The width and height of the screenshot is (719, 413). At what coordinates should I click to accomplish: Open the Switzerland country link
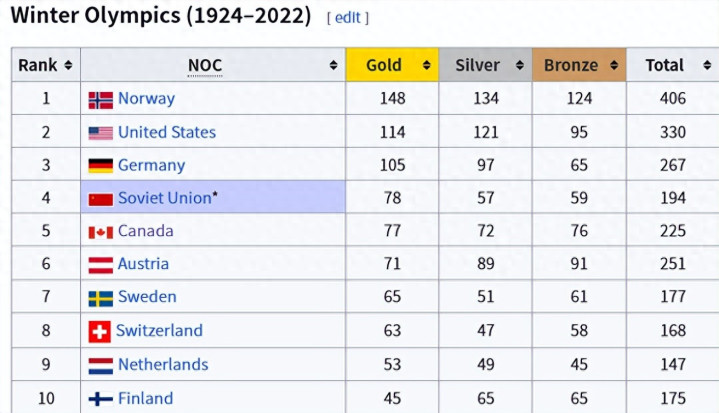point(159,330)
